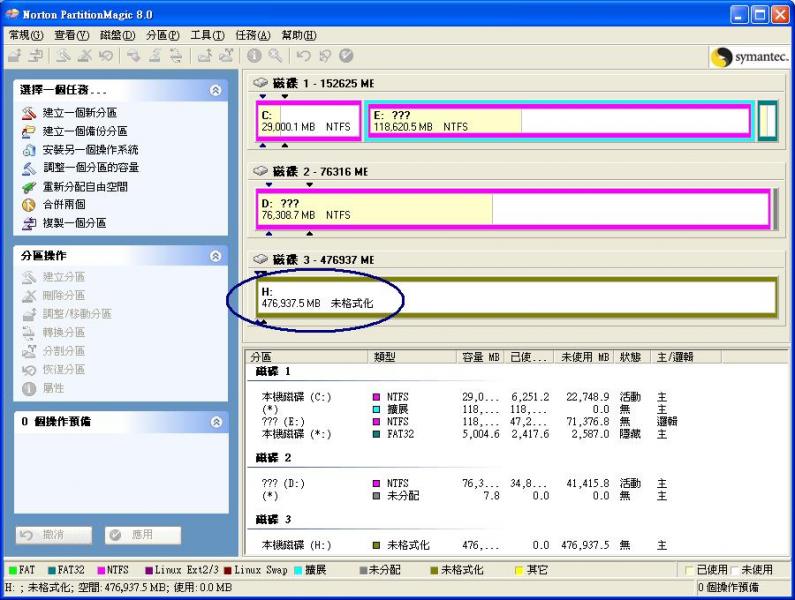Click the 複製一個分區 copy icon
This screenshot has height=600, width=795.
pyautogui.click(x=29, y=223)
